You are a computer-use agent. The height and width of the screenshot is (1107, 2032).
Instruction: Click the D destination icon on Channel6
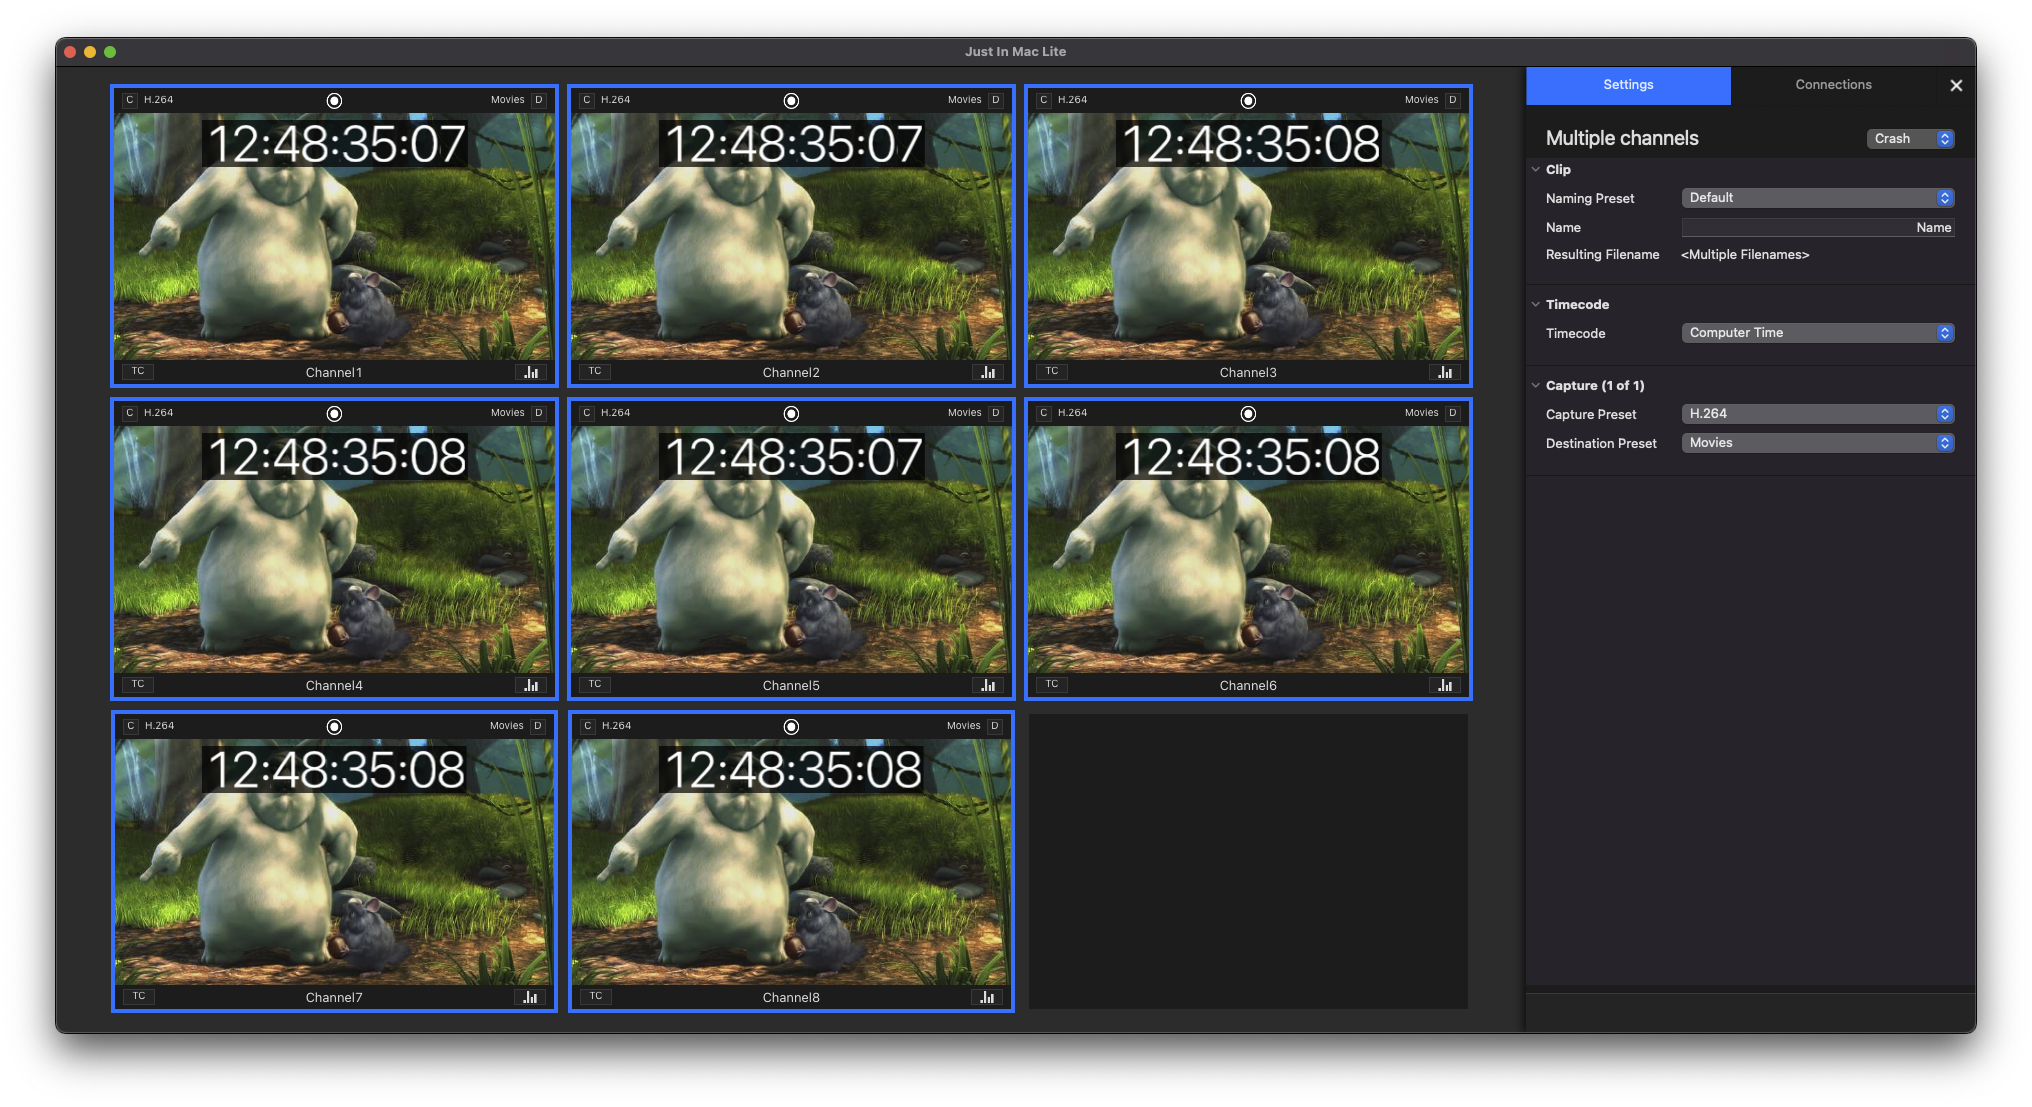coord(1453,413)
